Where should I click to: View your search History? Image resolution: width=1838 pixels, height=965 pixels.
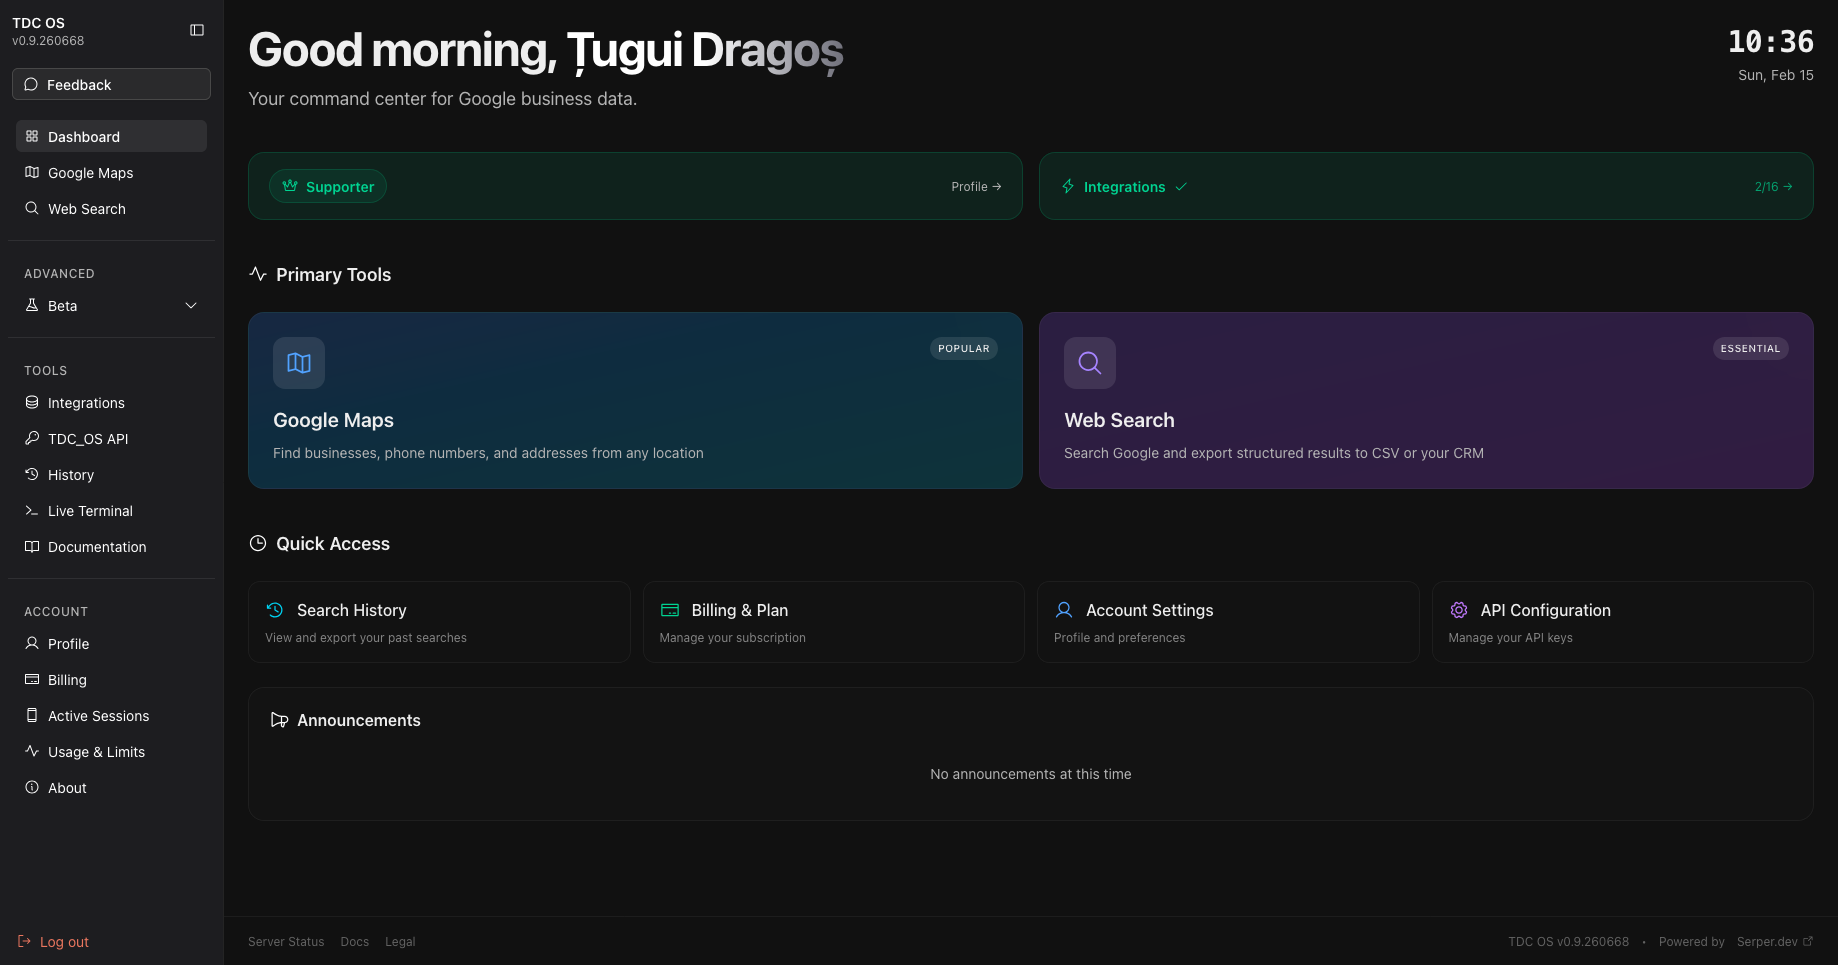tap(71, 474)
